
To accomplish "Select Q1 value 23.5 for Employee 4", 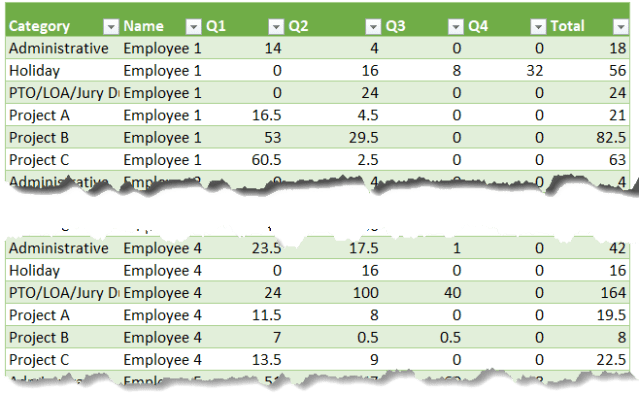I will (x=267, y=249).
